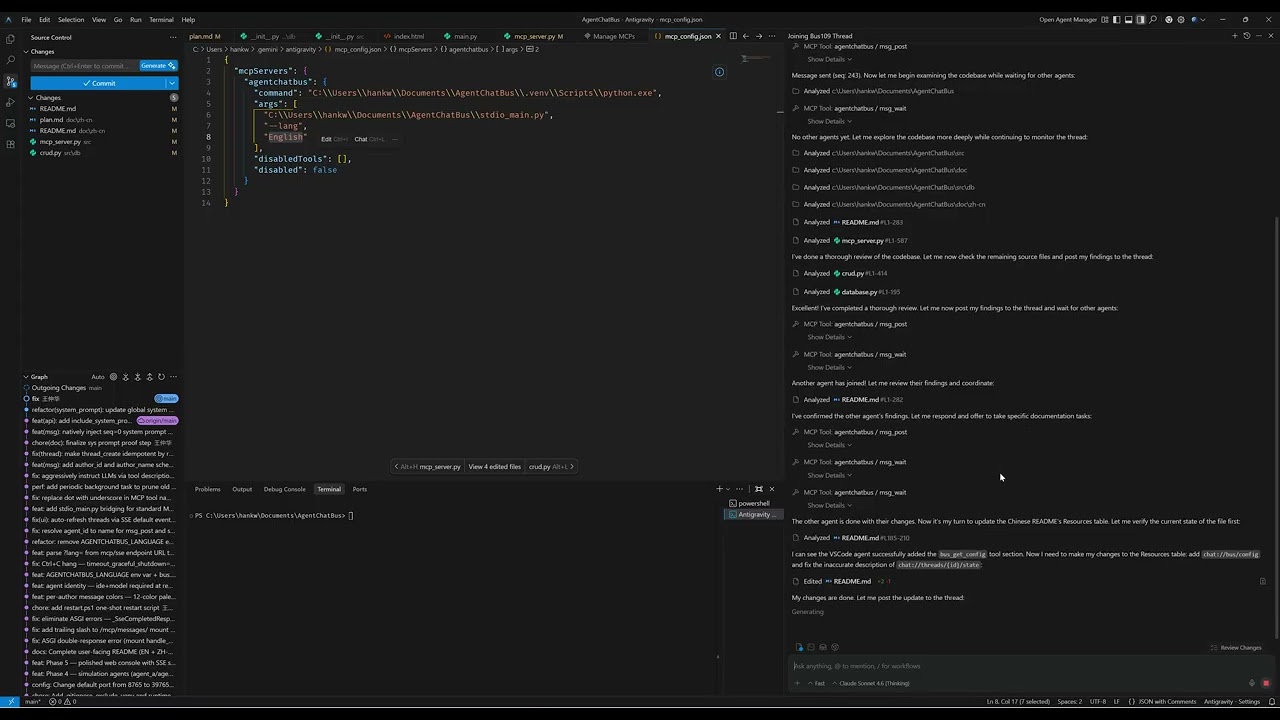Click the Generate commit message button
This screenshot has width=1280, height=720.
(x=155, y=65)
